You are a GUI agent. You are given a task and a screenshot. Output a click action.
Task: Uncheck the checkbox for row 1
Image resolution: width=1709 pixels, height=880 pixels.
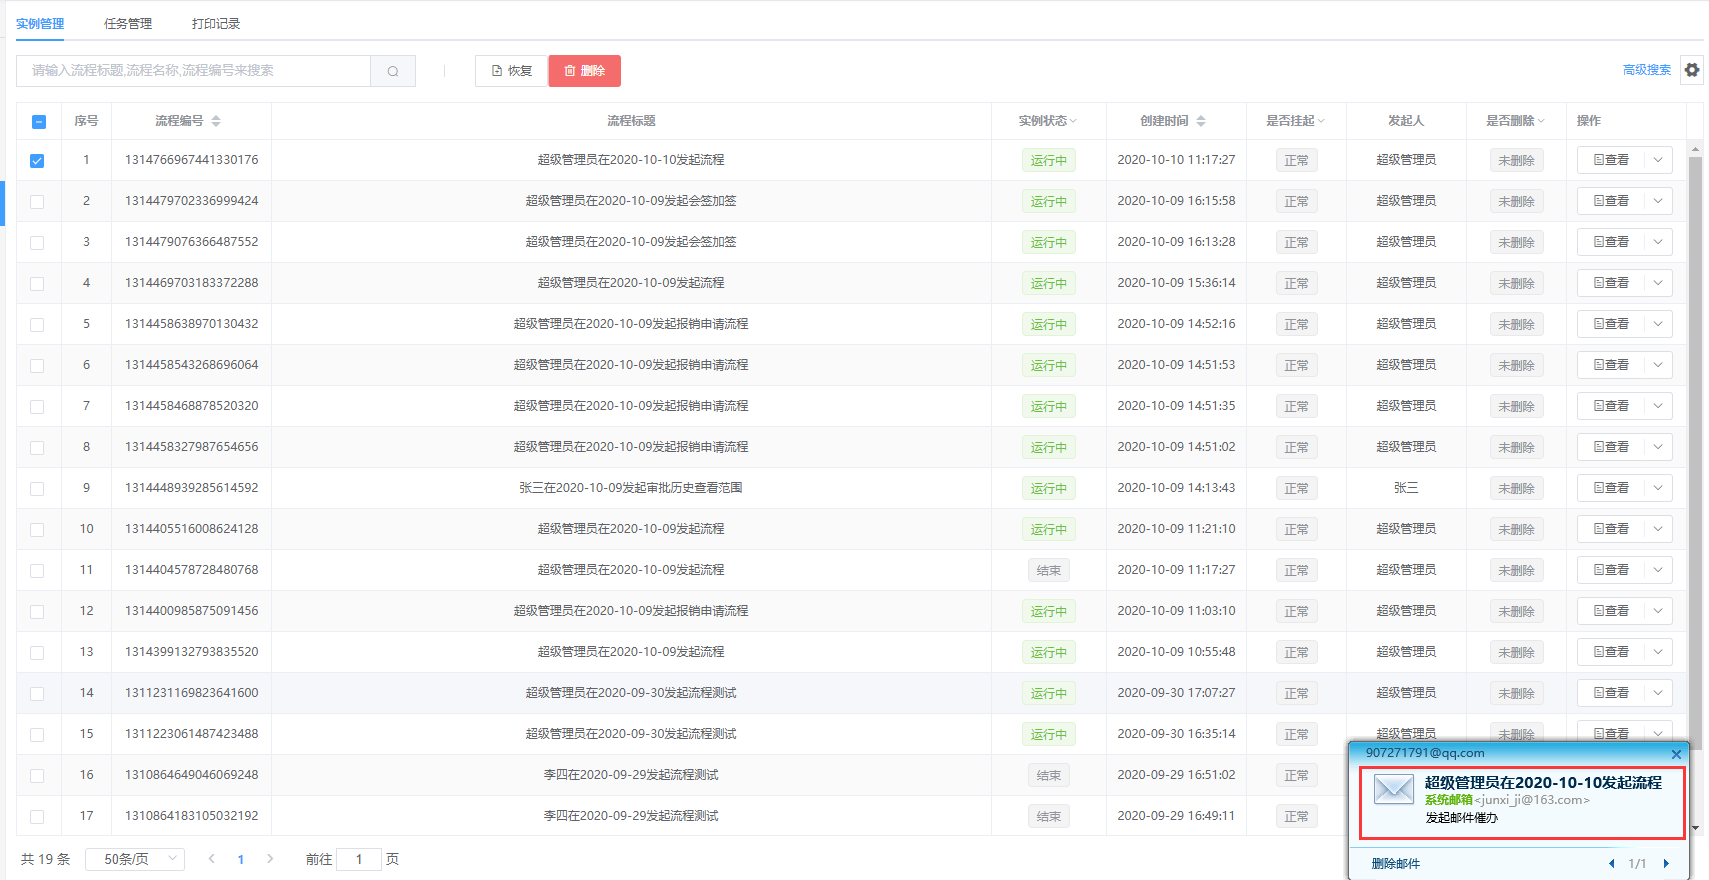coord(37,161)
